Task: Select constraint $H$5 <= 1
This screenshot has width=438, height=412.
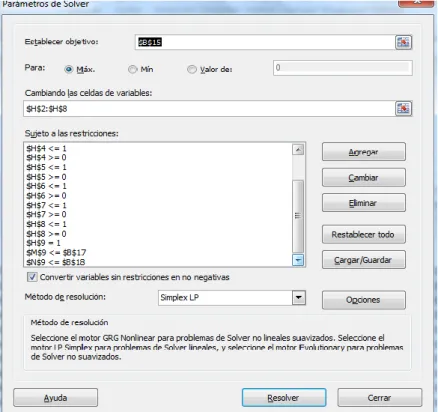Action: pos(46,167)
